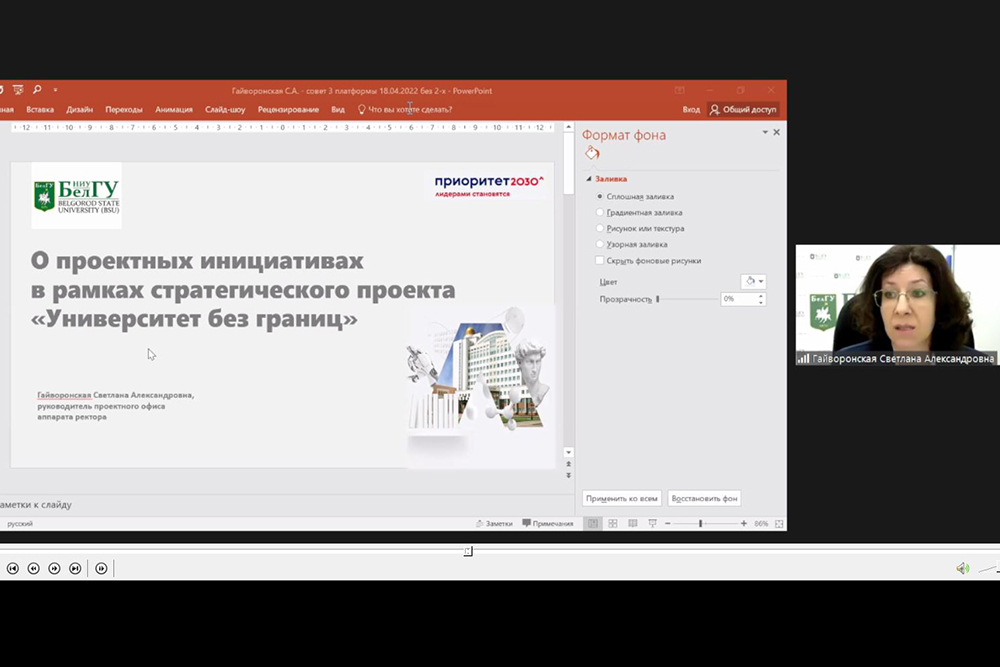Select Градиентная заливка radio option
Image resolution: width=1000 pixels, height=667 pixels.
coord(600,212)
